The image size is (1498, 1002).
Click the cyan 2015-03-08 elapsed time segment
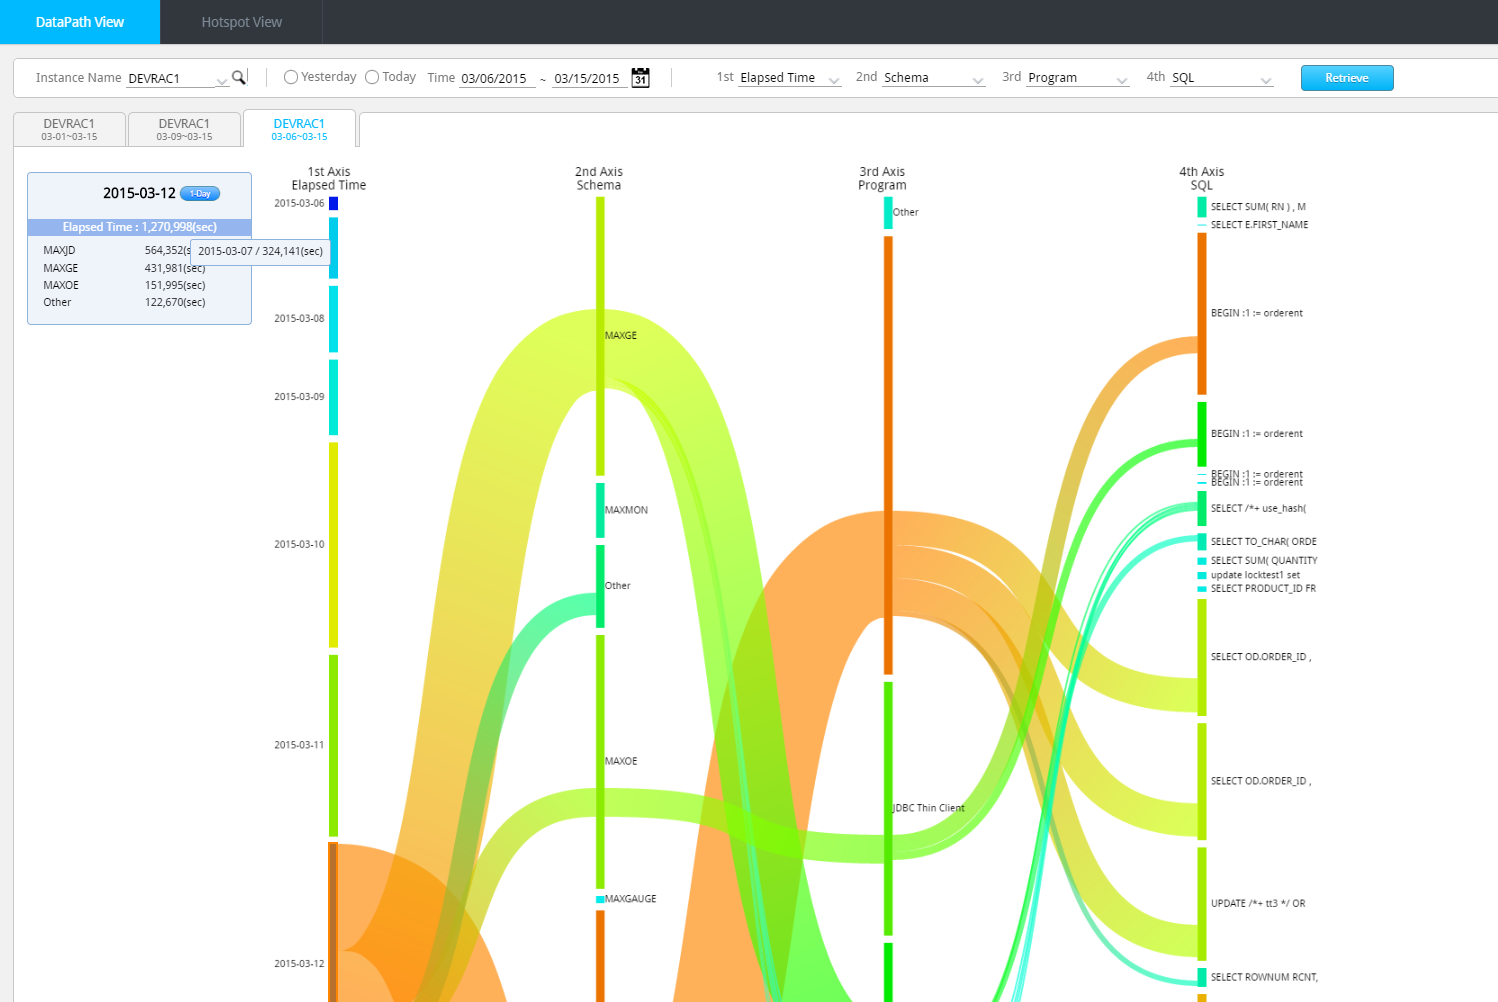pyautogui.click(x=334, y=319)
